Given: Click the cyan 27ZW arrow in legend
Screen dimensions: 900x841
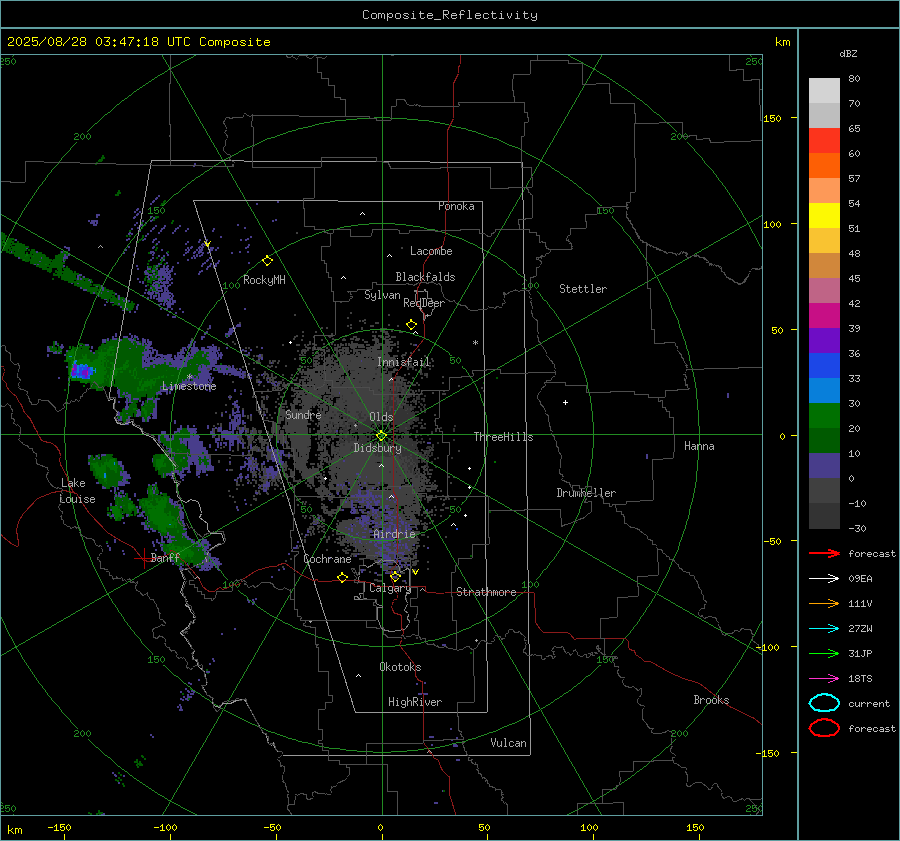Looking at the screenshot, I should (x=824, y=629).
